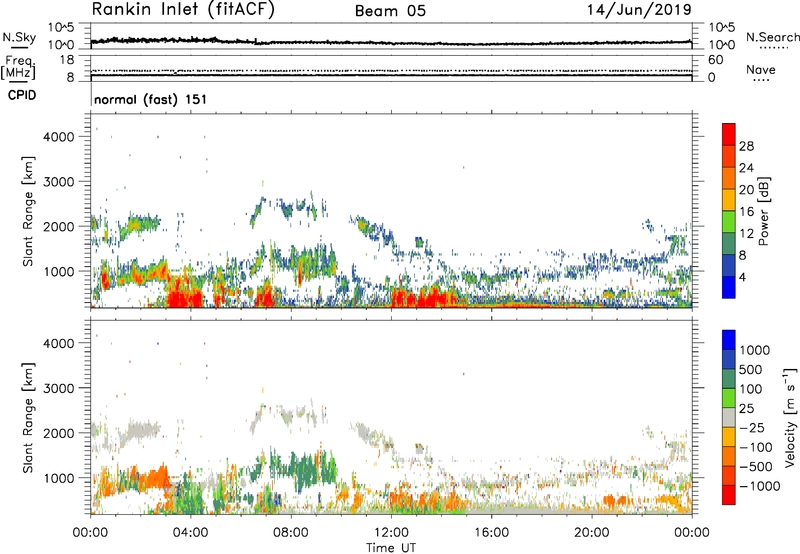Select the 'normal (fast) 151' text
Screen dimensions: 800x554
[151, 99]
